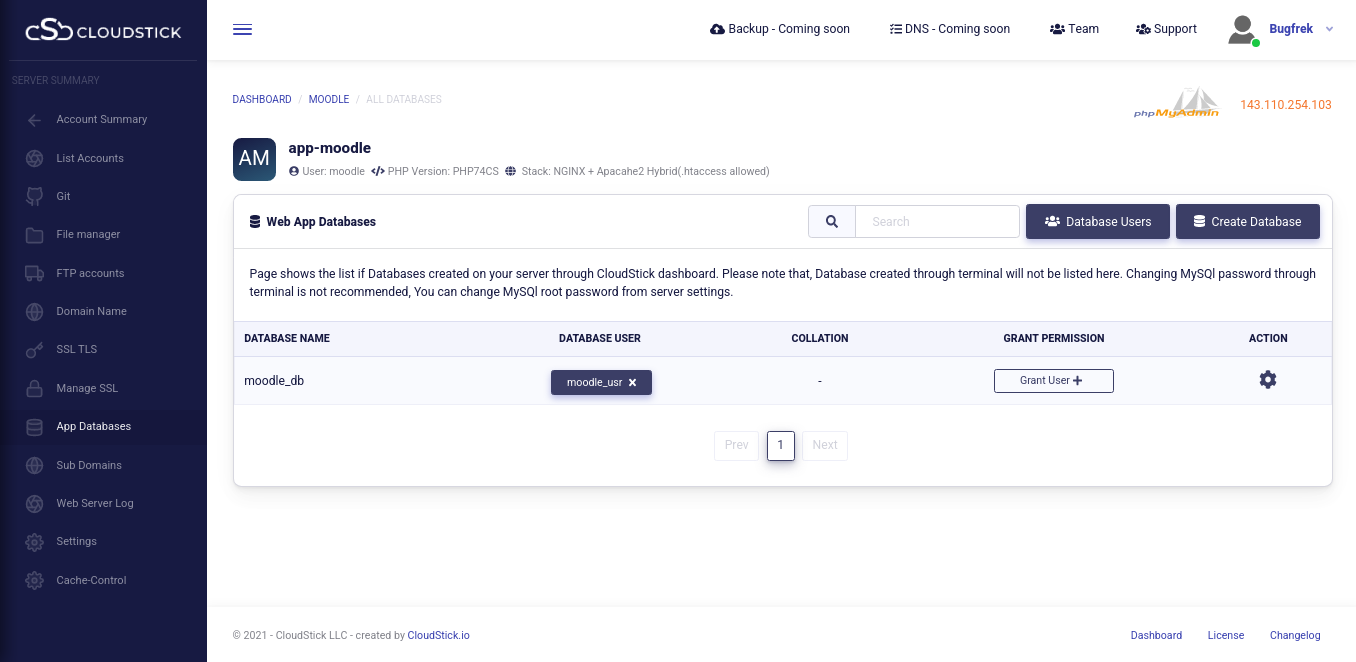Open Changelog footer link

point(1294,635)
